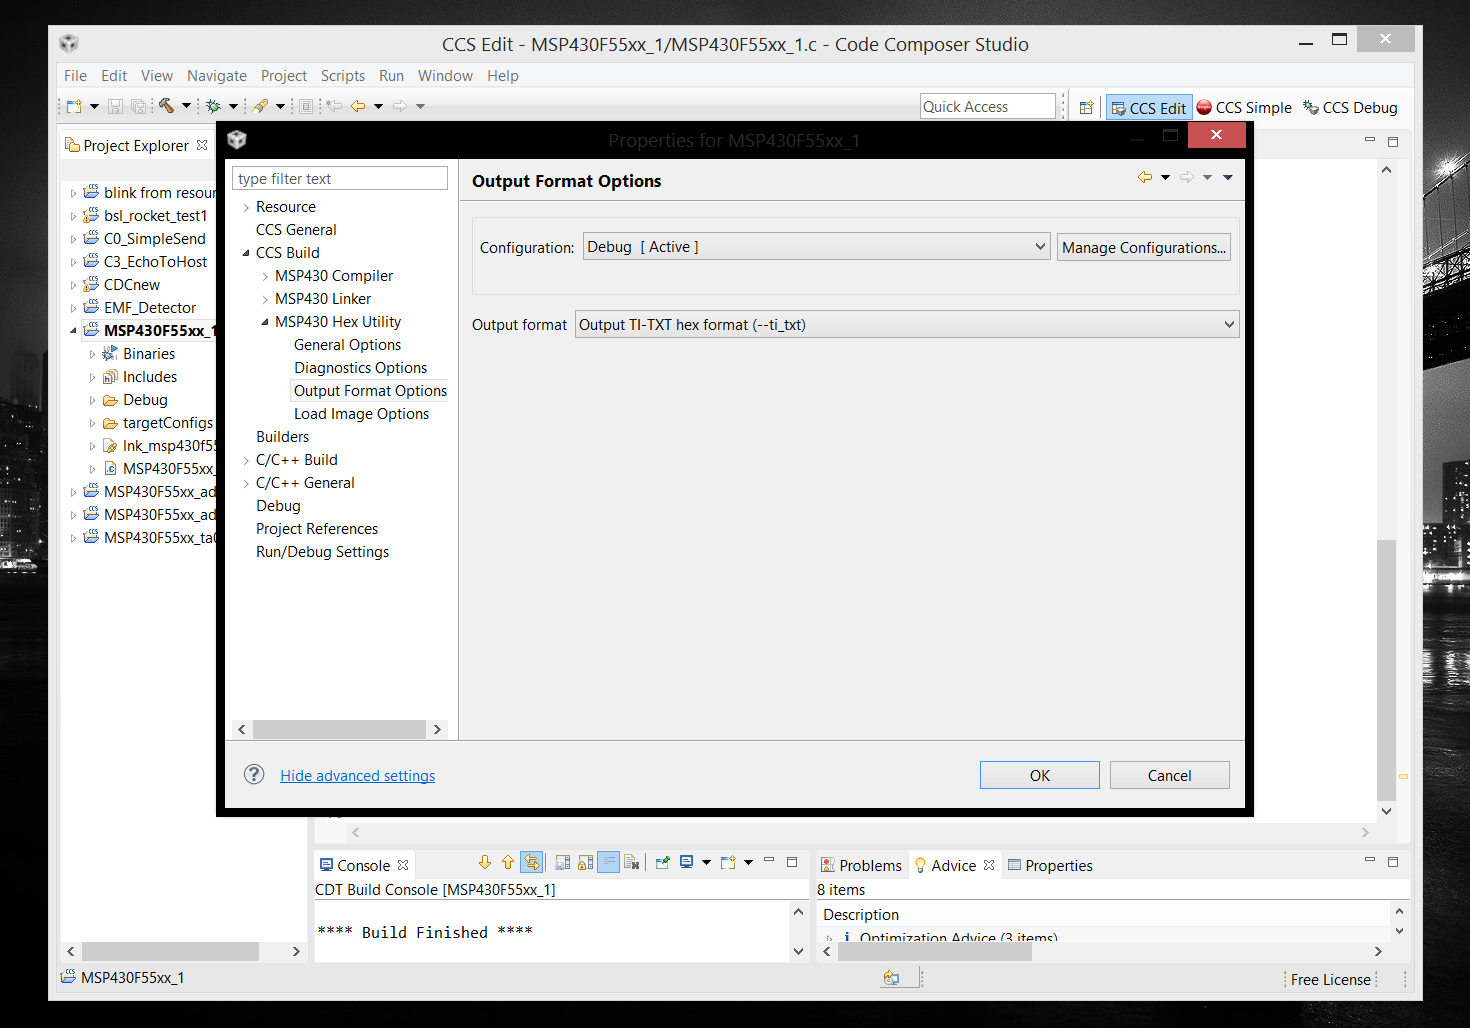The width and height of the screenshot is (1470, 1028).
Task: Select General Options tree item
Action: [x=347, y=345]
